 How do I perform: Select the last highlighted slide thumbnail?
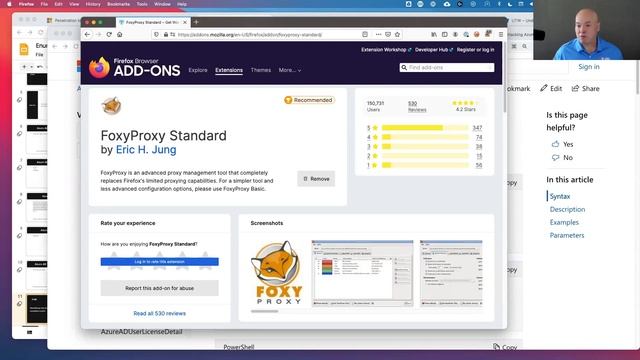37,309
